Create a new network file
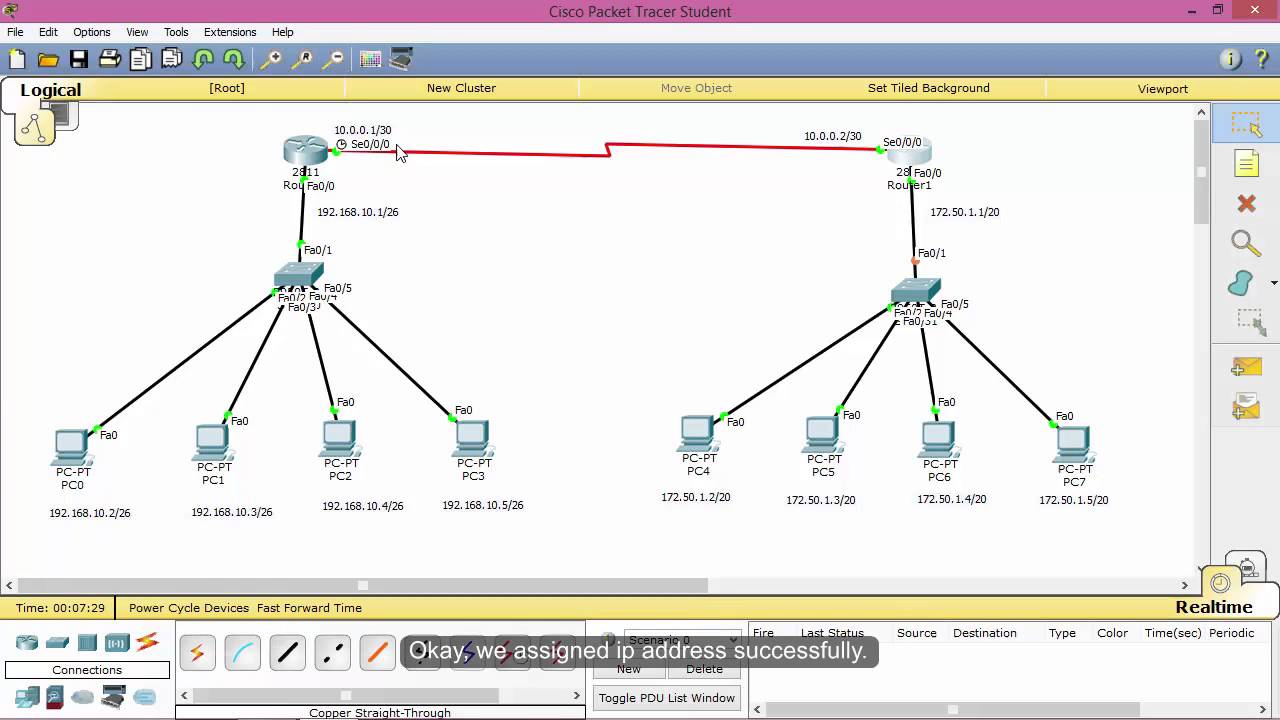This screenshot has width=1280, height=720. click(x=17, y=59)
